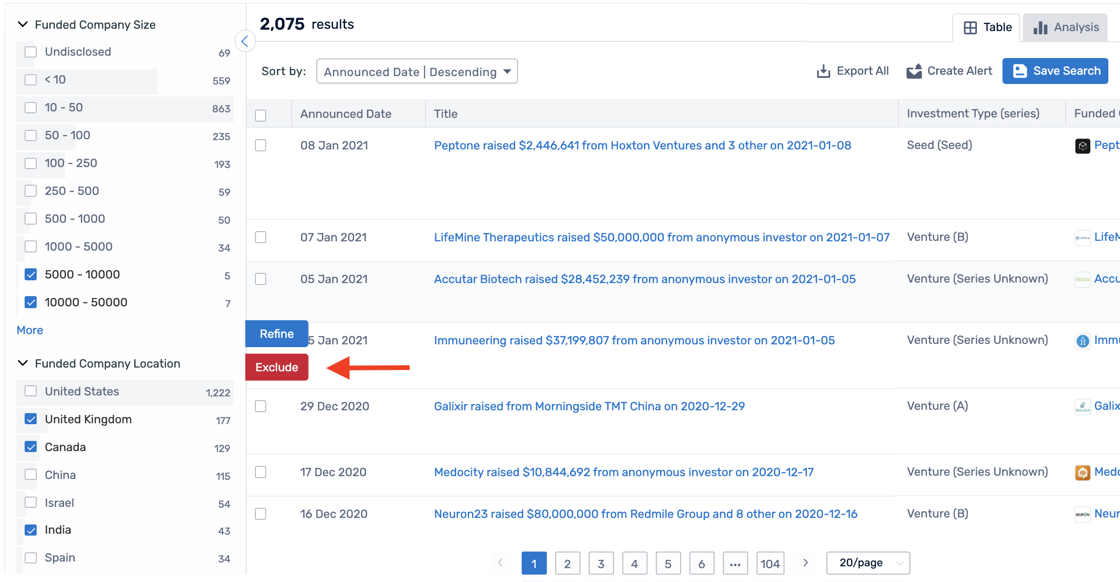Open the LifeMine Therapeutics funding round link
Viewport: 1120px width, 582px height.
coord(661,237)
